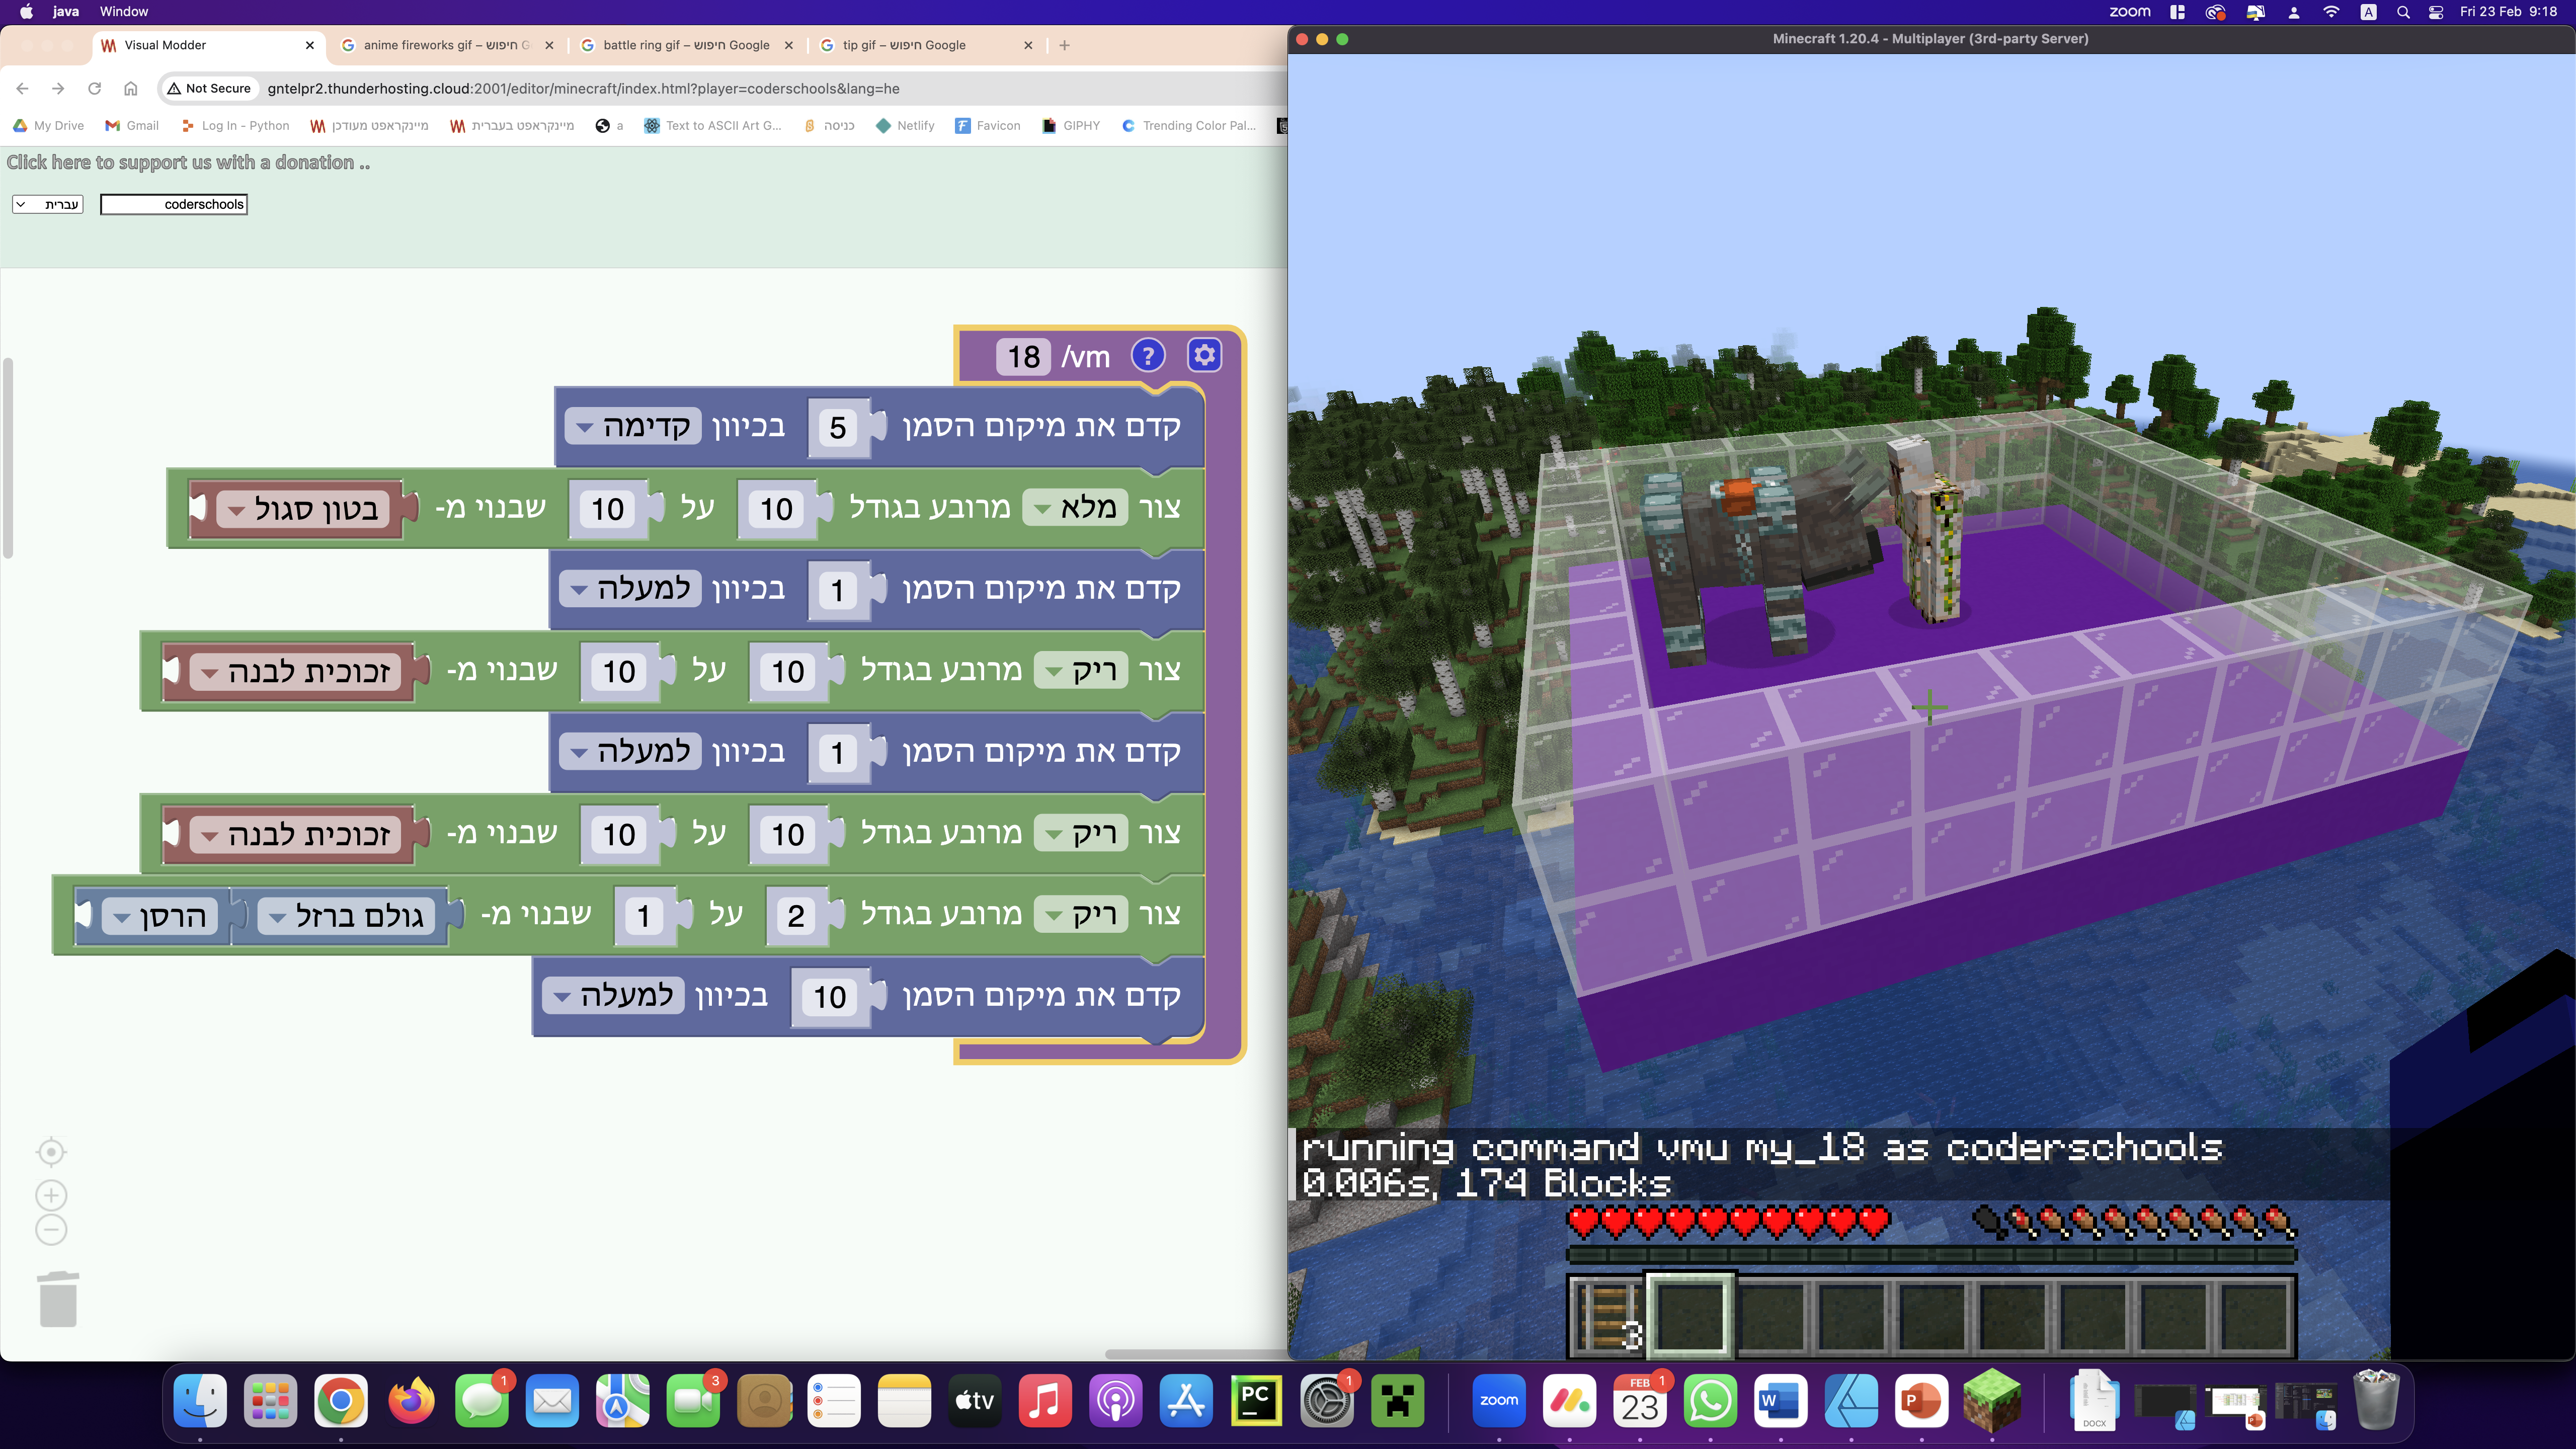Switch to the tip gif tab
This screenshot has height=1449, width=2576.
pyautogui.click(x=926, y=45)
